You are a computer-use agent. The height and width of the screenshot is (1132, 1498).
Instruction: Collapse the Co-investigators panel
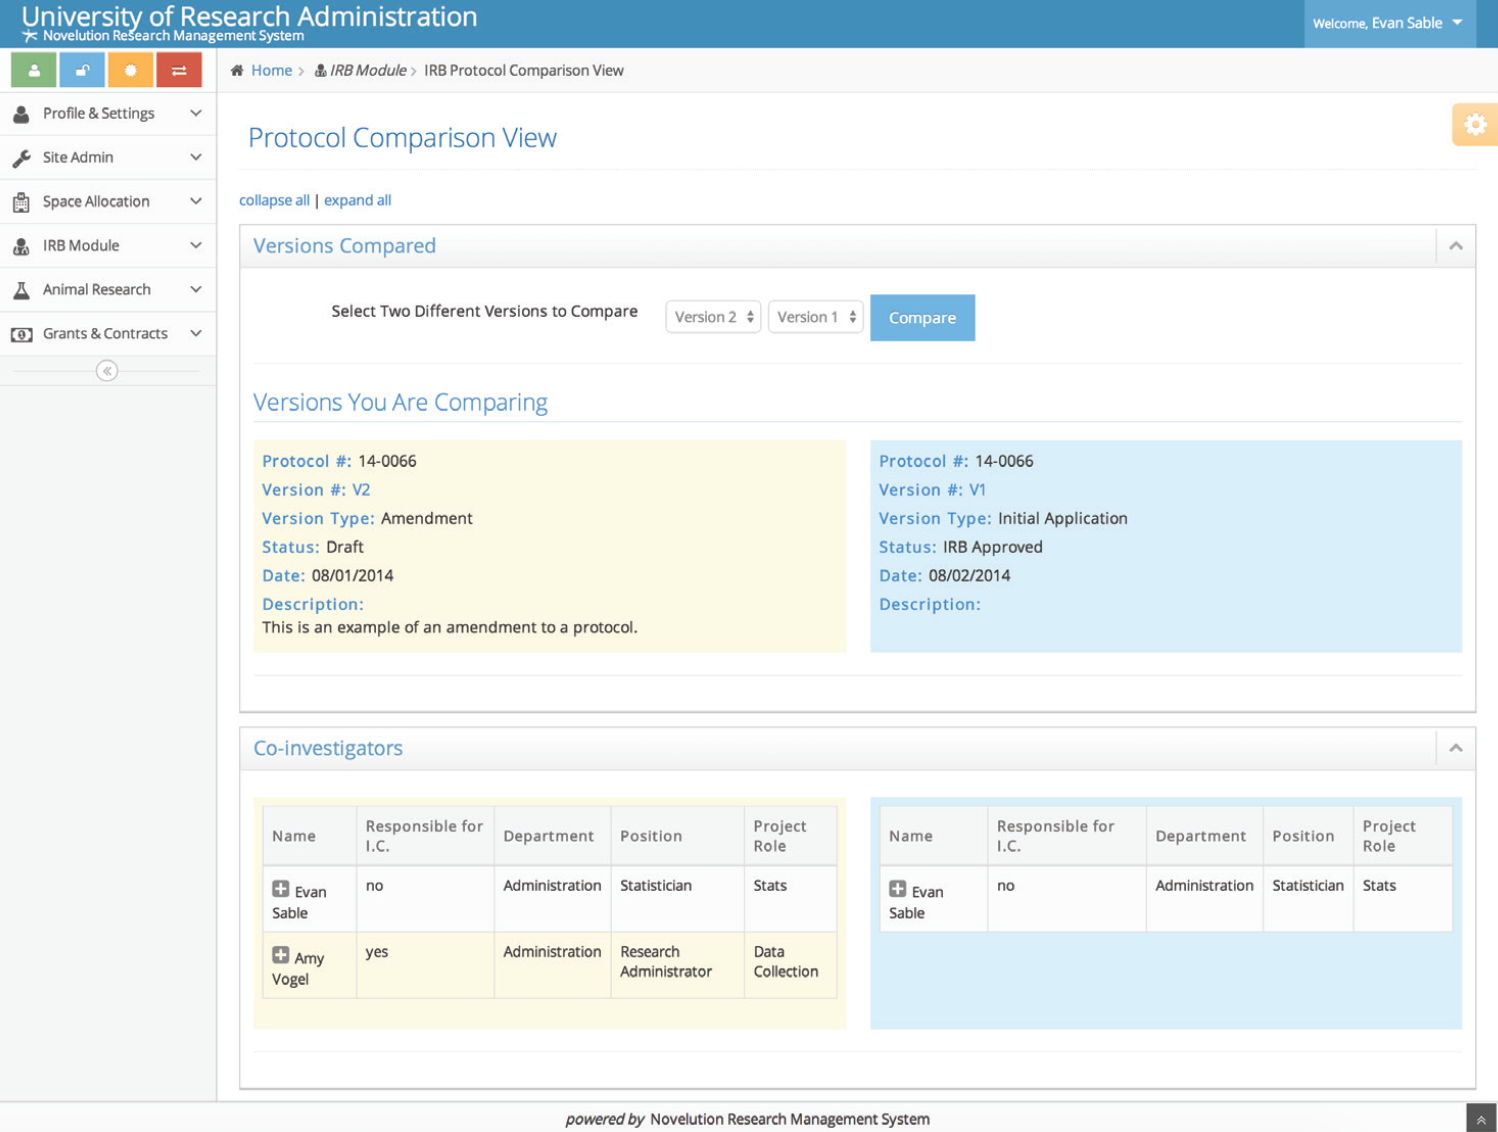pos(1456,748)
